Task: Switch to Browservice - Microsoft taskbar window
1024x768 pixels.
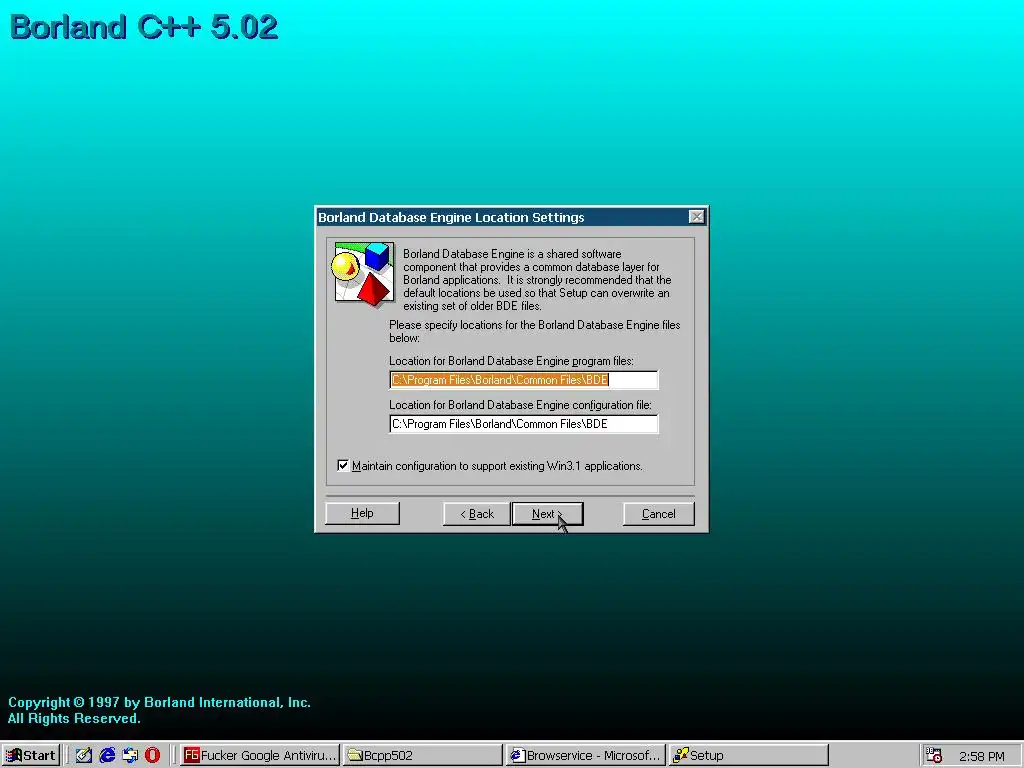Action: coord(586,756)
